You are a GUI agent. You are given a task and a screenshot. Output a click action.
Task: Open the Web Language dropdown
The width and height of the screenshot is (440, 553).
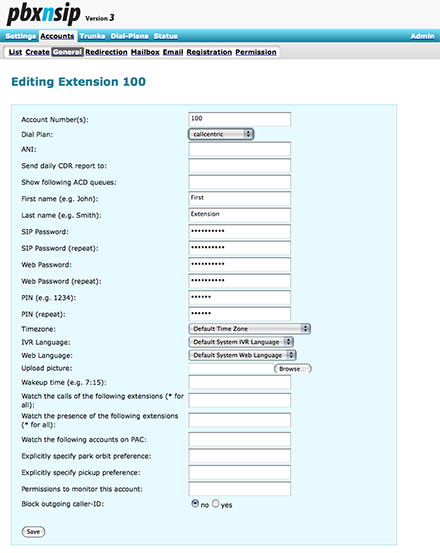(x=242, y=355)
